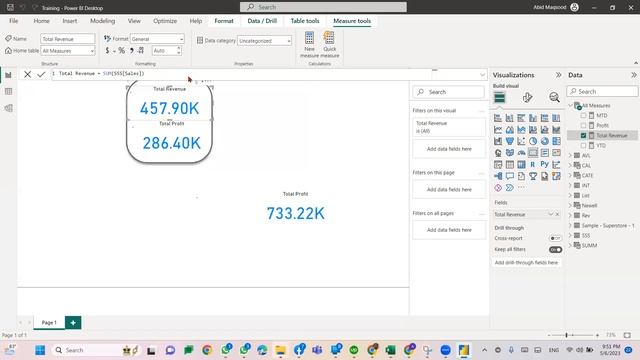Image resolution: width=640 pixels, height=360 pixels.
Task: Toggle Cross-report drill through switch
Action: [x=555, y=238]
